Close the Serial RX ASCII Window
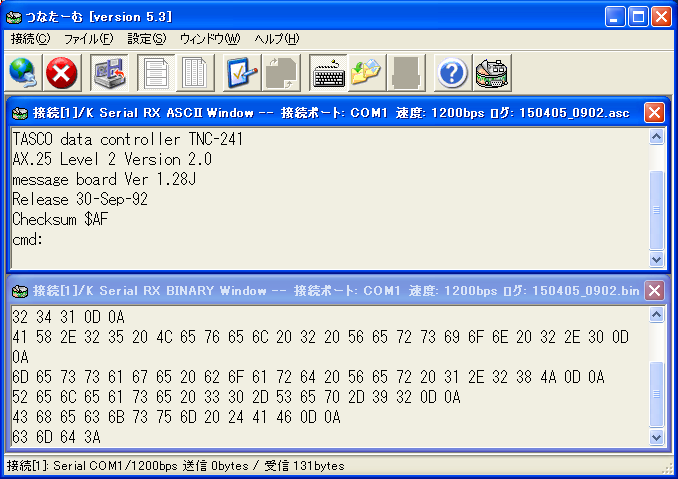Image resolution: width=678 pixels, height=479 pixels. pos(654,113)
